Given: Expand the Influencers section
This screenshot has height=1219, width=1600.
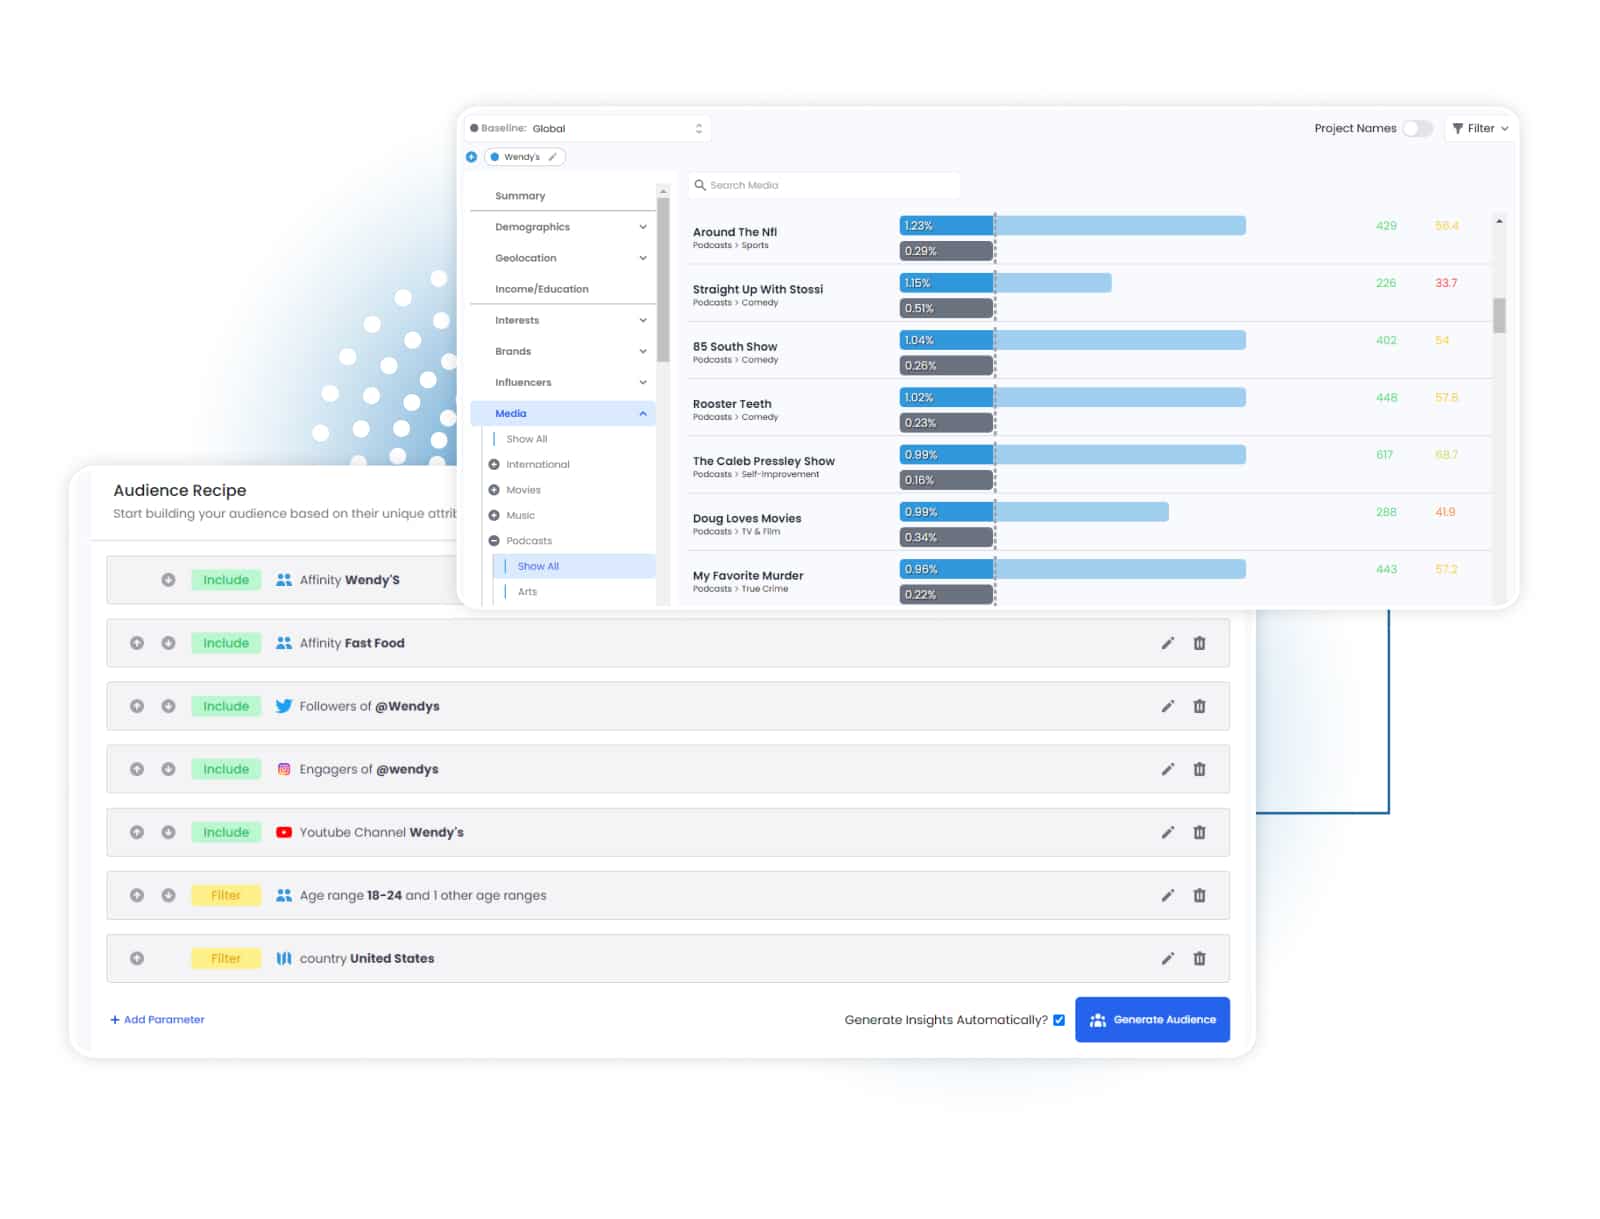Looking at the screenshot, I should point(562,382).
